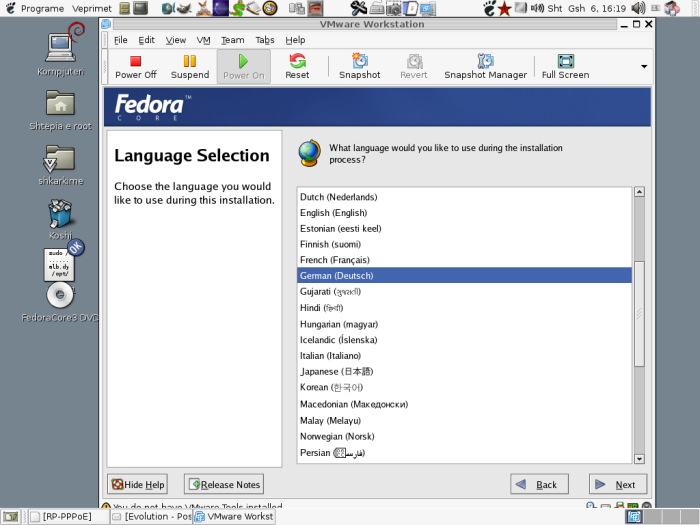Select Hindi language entry

[464, 308]
